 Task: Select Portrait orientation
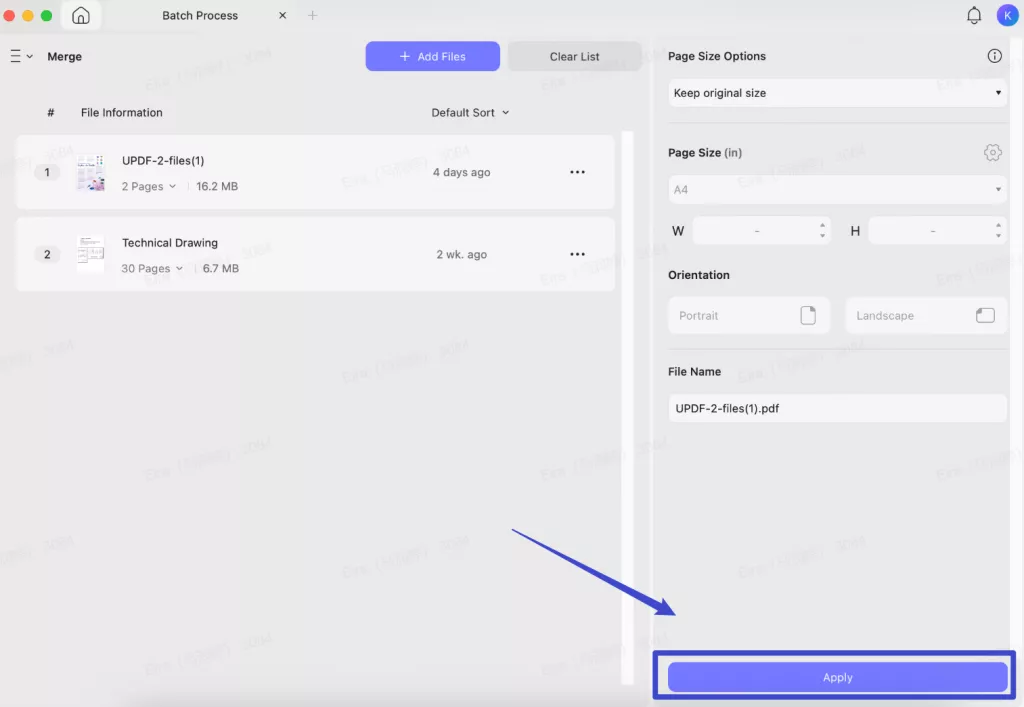coord(748,315)
